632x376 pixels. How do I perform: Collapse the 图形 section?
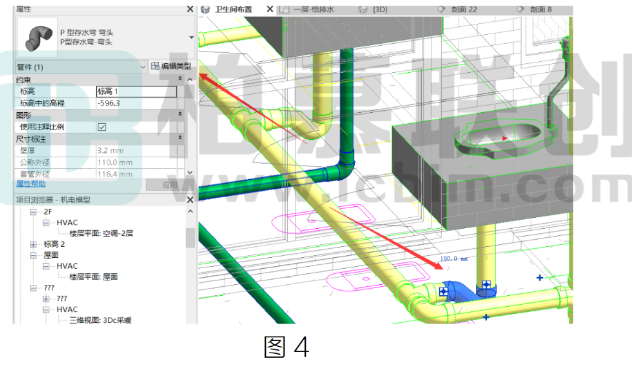pos(180,114)
